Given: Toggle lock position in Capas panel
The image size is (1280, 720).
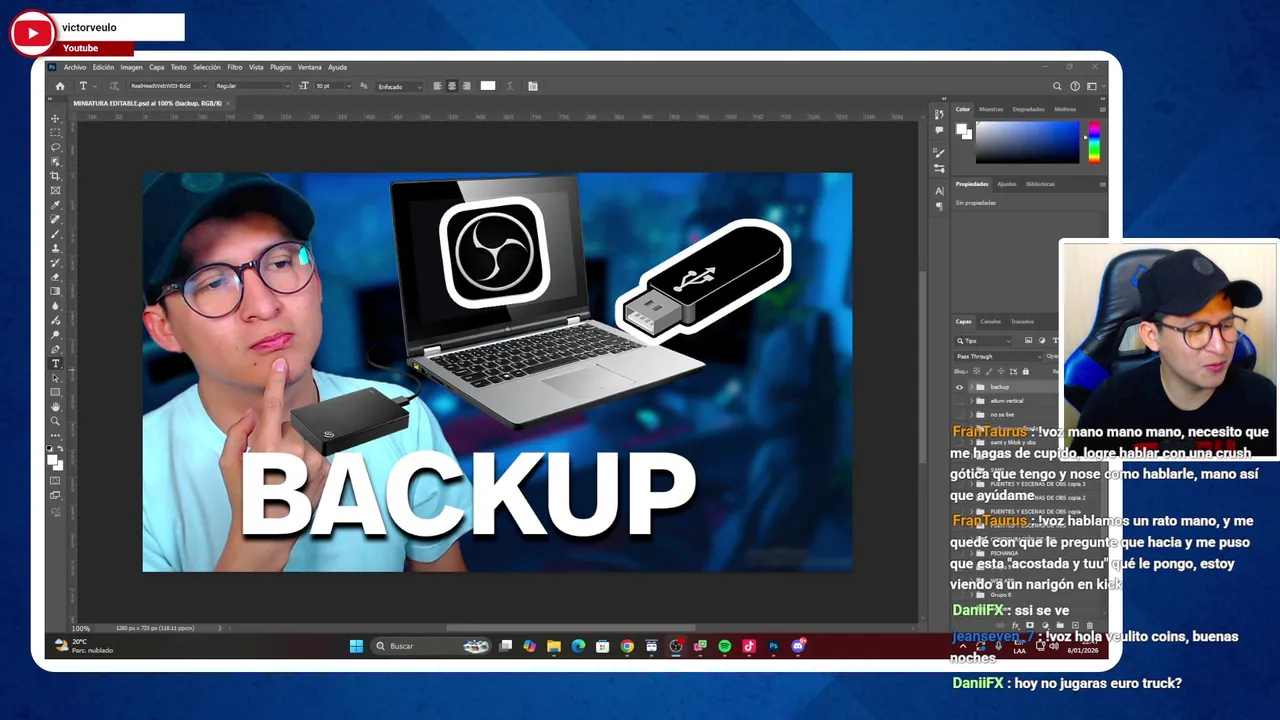Looking at the screenshot, I should 1001,371.
